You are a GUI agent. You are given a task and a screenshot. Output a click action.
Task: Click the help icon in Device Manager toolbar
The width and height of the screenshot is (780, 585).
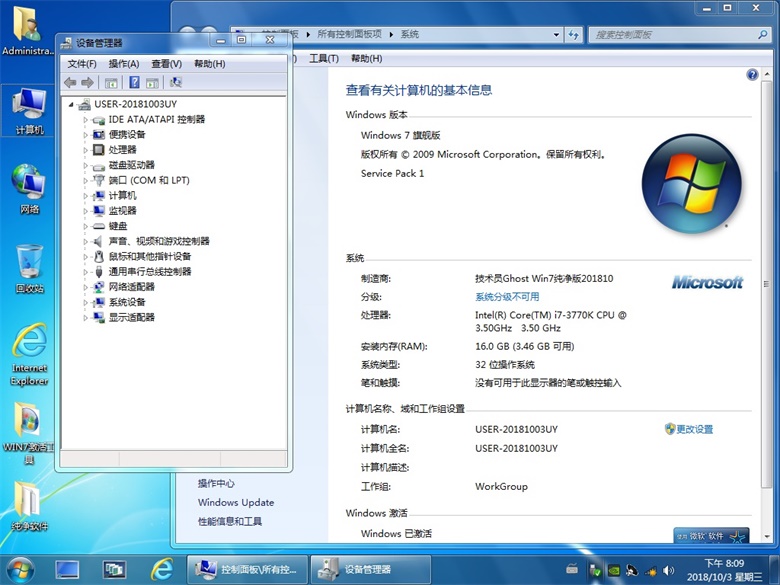[134, 82]
